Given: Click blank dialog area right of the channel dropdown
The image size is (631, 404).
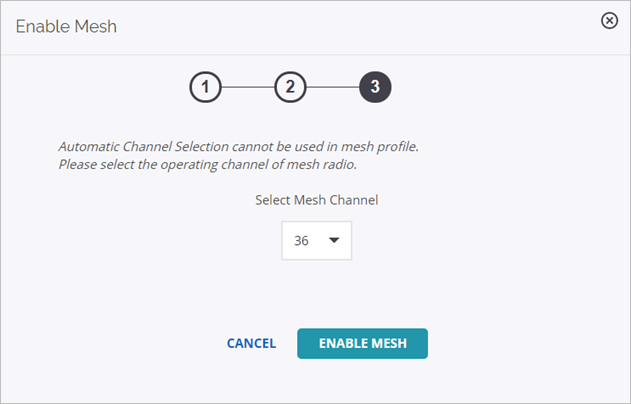Looking at the screenshot, I should click(480, 240).
